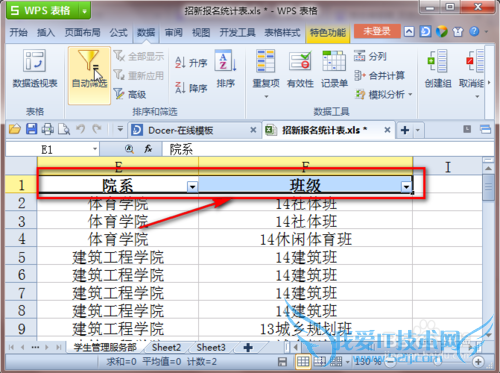Click the print preview icon
500x373 pixels.
[x=64, y=129]
